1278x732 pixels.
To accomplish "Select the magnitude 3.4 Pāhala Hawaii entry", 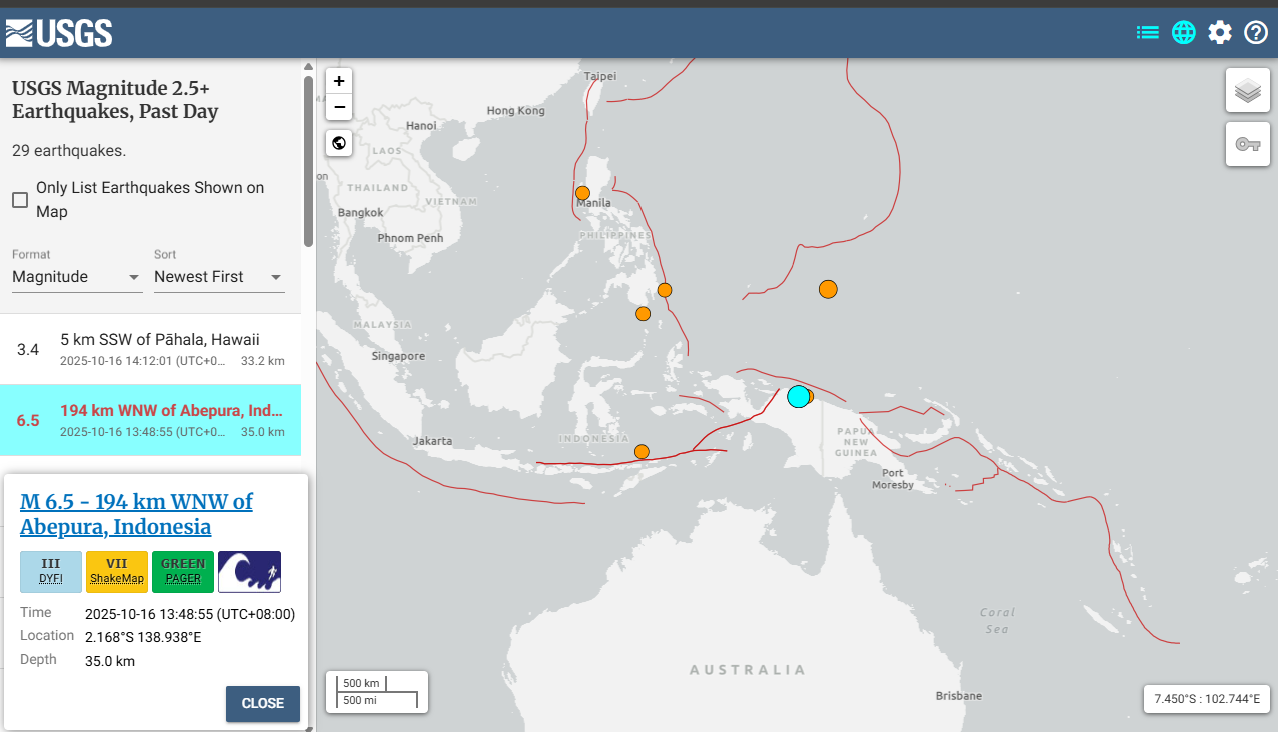I will 152,348.
